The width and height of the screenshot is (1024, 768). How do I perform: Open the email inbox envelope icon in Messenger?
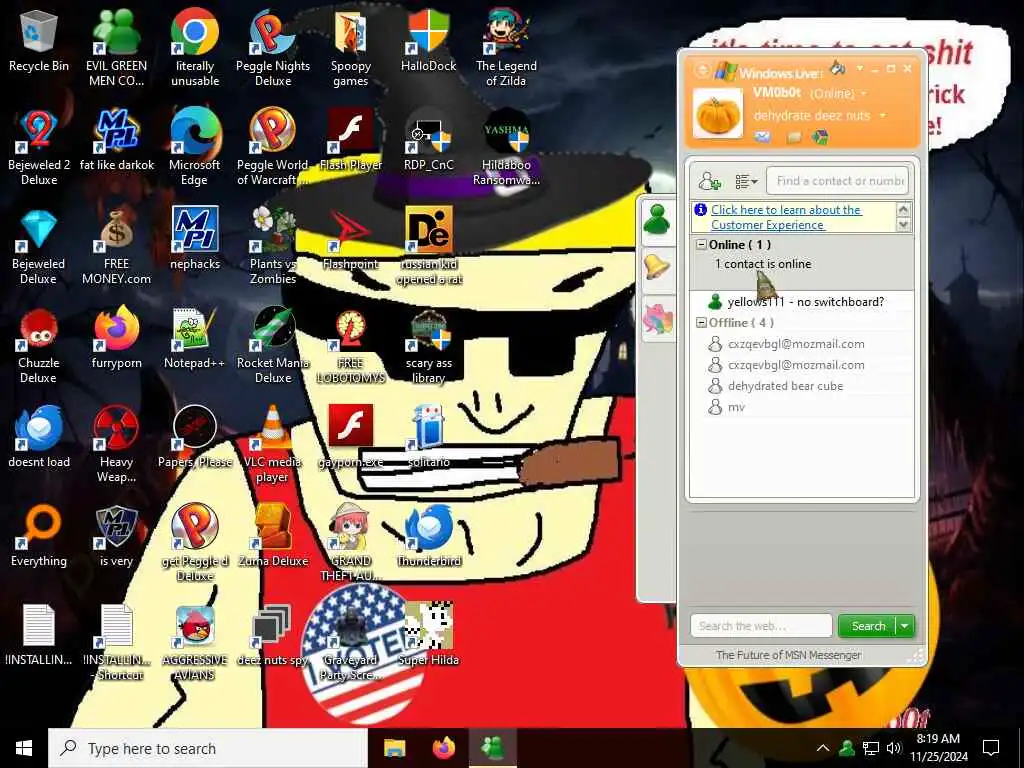pos(762,136)
